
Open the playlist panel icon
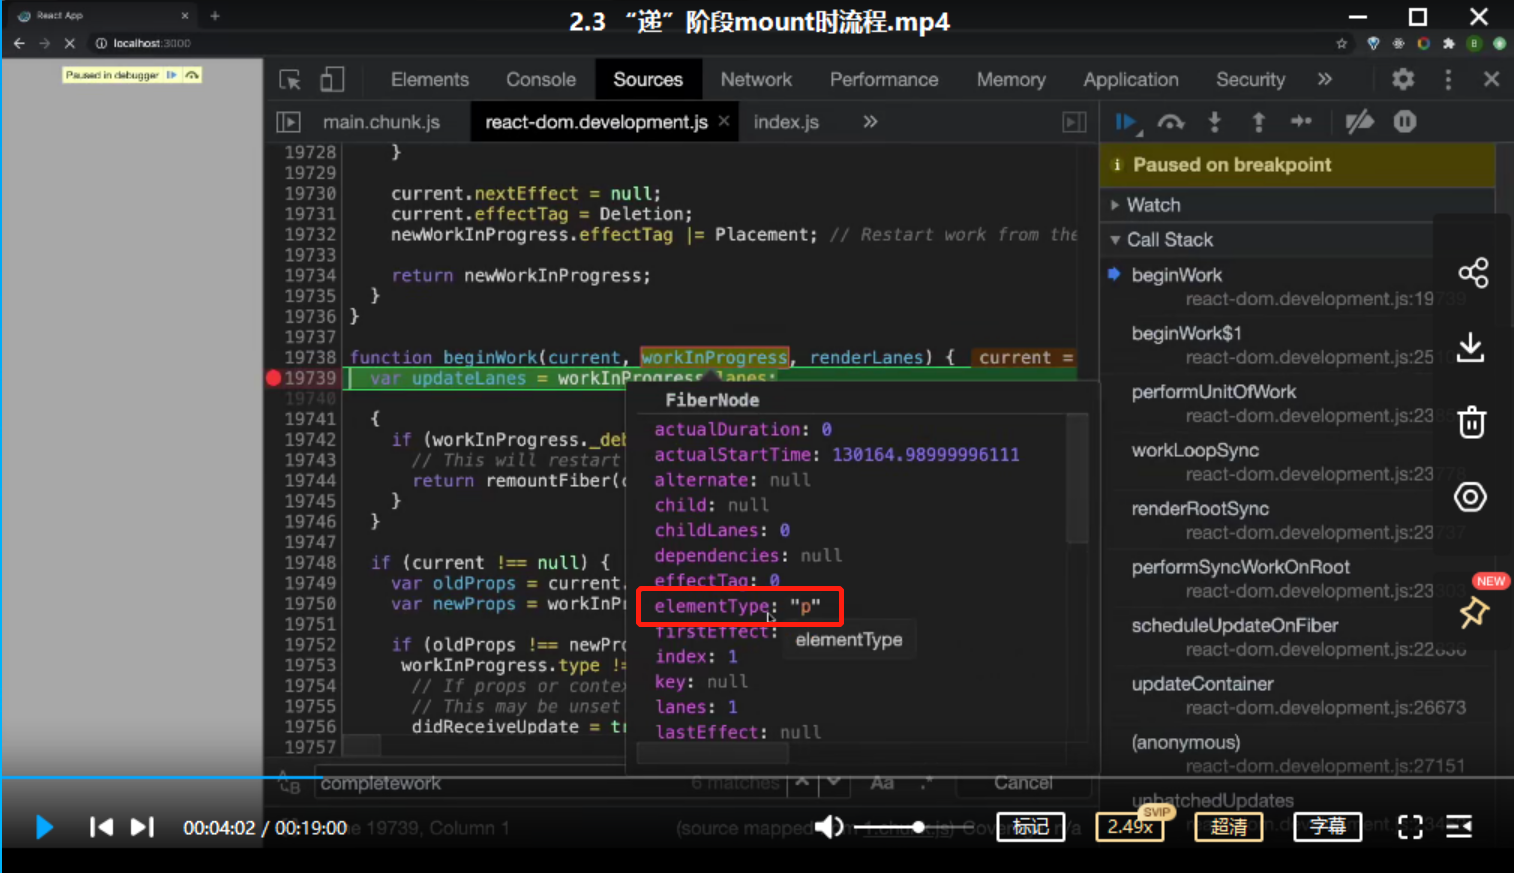pyautogui.click(x=1459, y=827)
